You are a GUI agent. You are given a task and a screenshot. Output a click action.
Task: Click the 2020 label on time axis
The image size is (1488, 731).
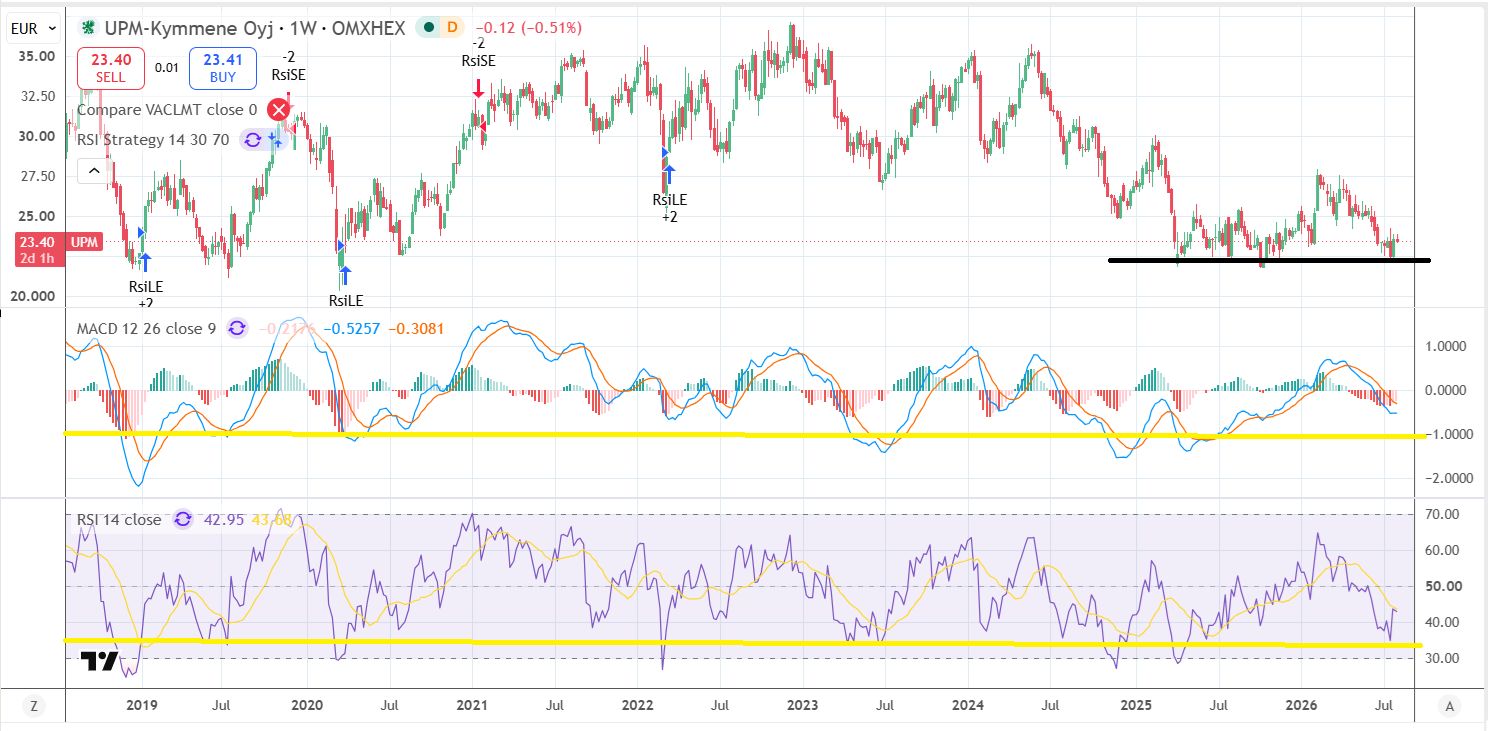pos(306,706)
